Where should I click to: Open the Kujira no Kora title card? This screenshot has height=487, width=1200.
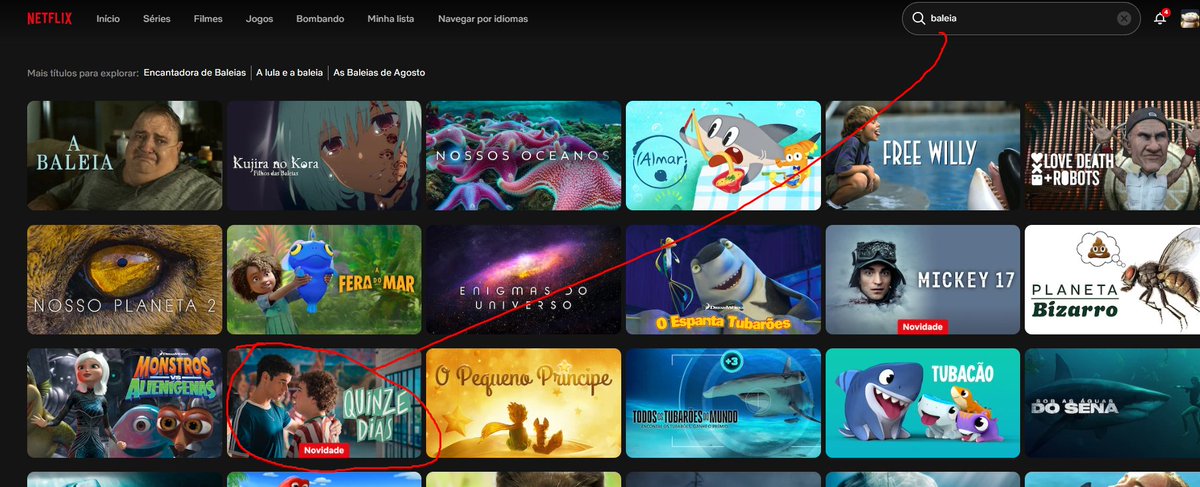pyautogui.click(x=324, y=155)
